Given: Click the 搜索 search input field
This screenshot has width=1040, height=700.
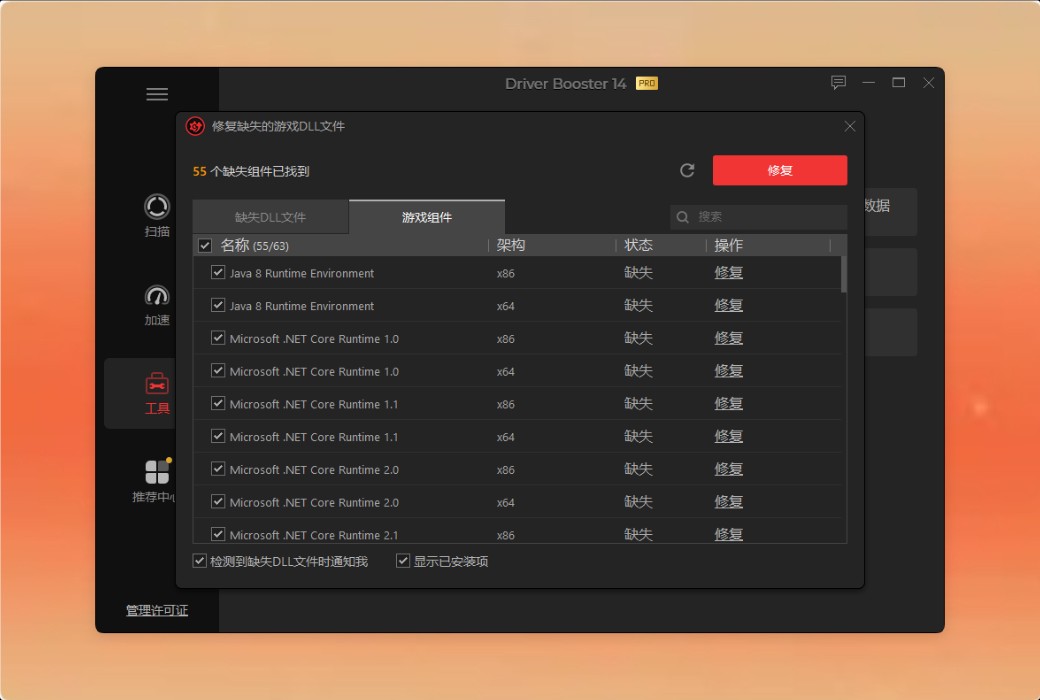Looking at the screenshot, I should coord(758,217).
